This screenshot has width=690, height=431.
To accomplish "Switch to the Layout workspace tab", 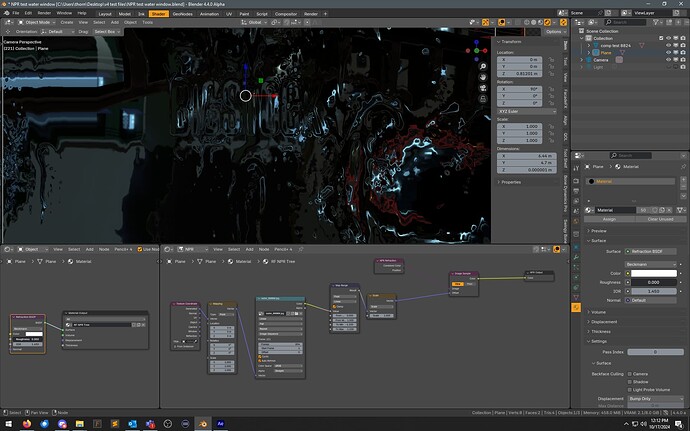I will point(105,14).
